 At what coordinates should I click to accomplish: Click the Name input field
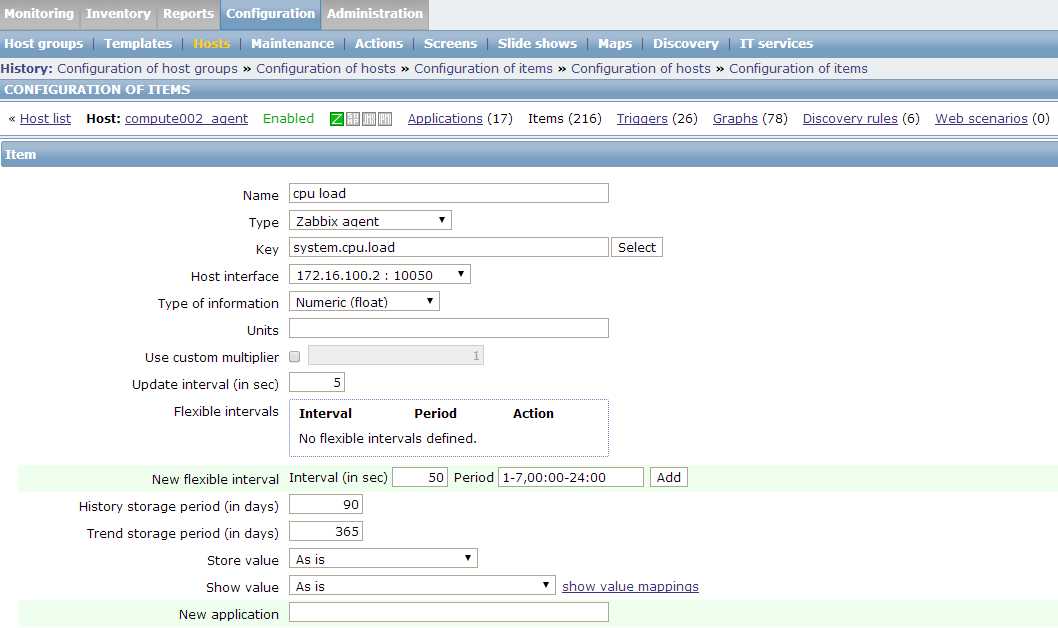click(x=449, y=193)
